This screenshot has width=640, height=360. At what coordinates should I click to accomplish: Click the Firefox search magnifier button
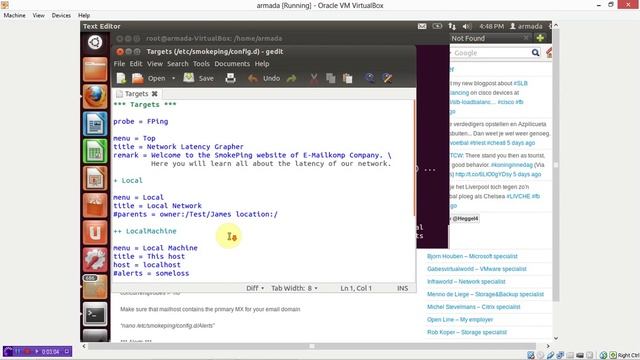[x=535, y=53]
